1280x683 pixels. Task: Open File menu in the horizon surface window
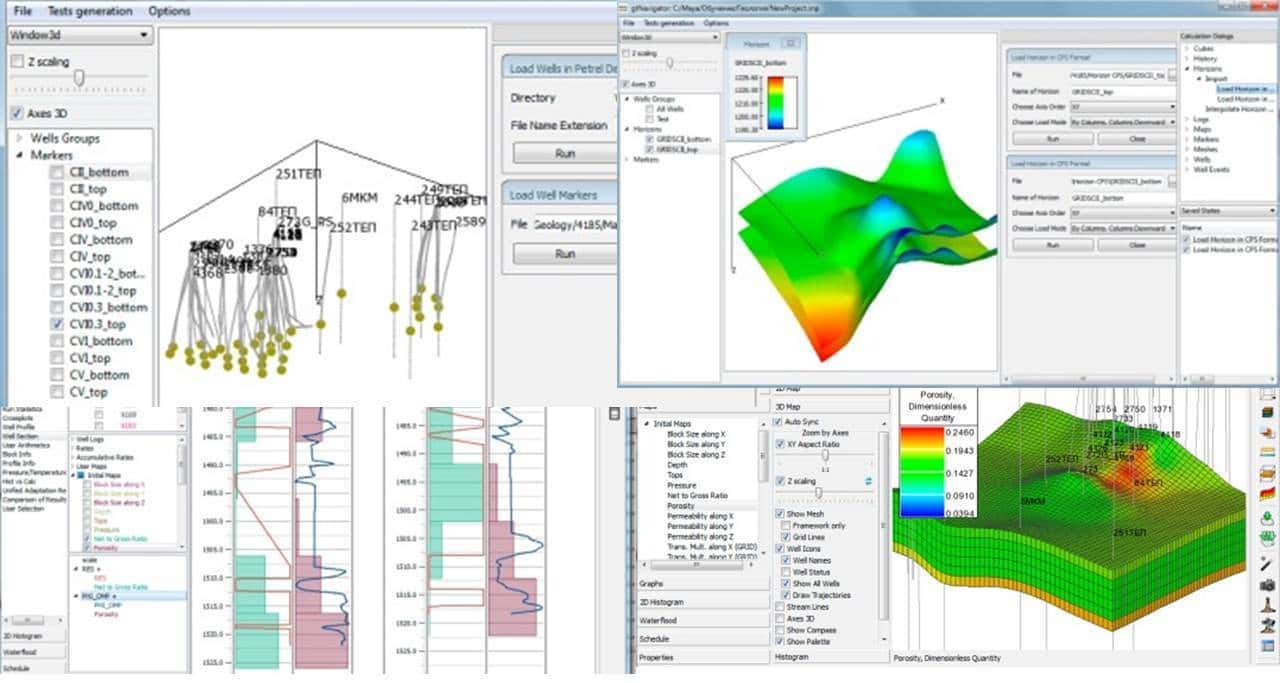click(629, 23)
